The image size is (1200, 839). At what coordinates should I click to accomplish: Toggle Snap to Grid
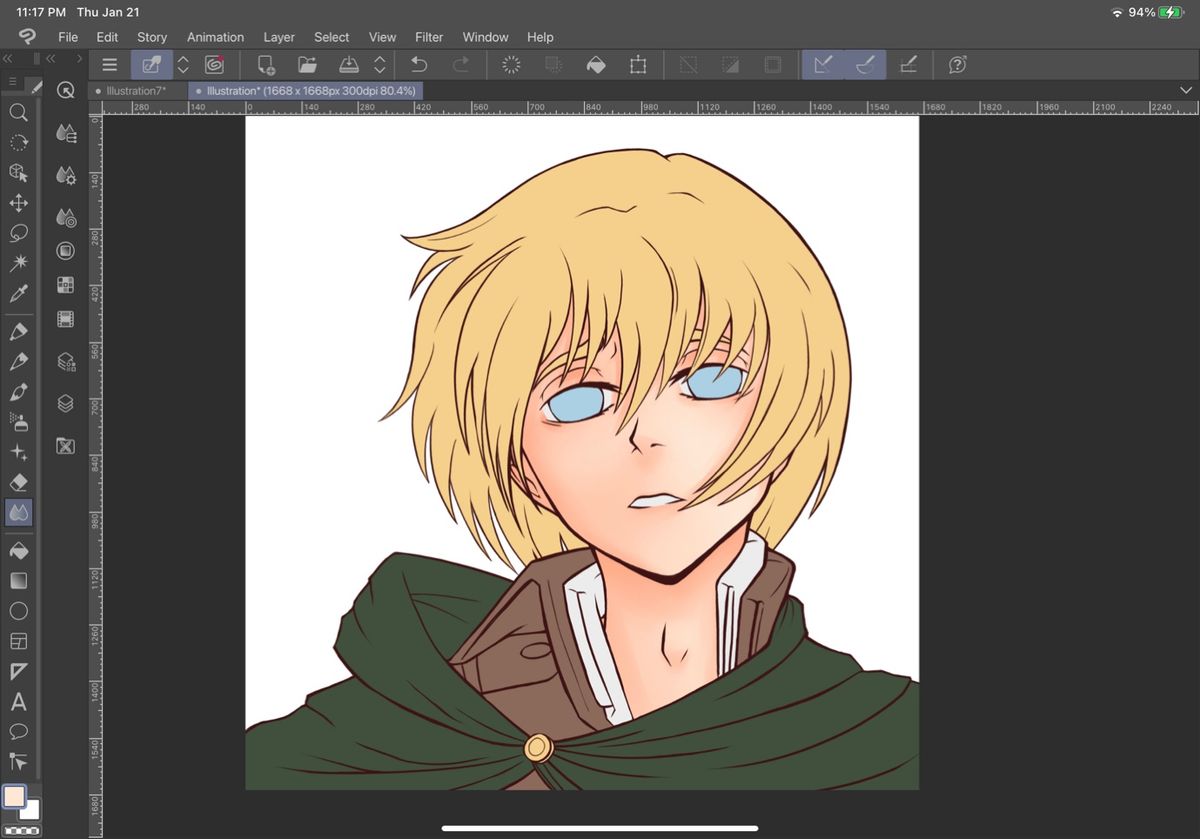coord(908,65)
